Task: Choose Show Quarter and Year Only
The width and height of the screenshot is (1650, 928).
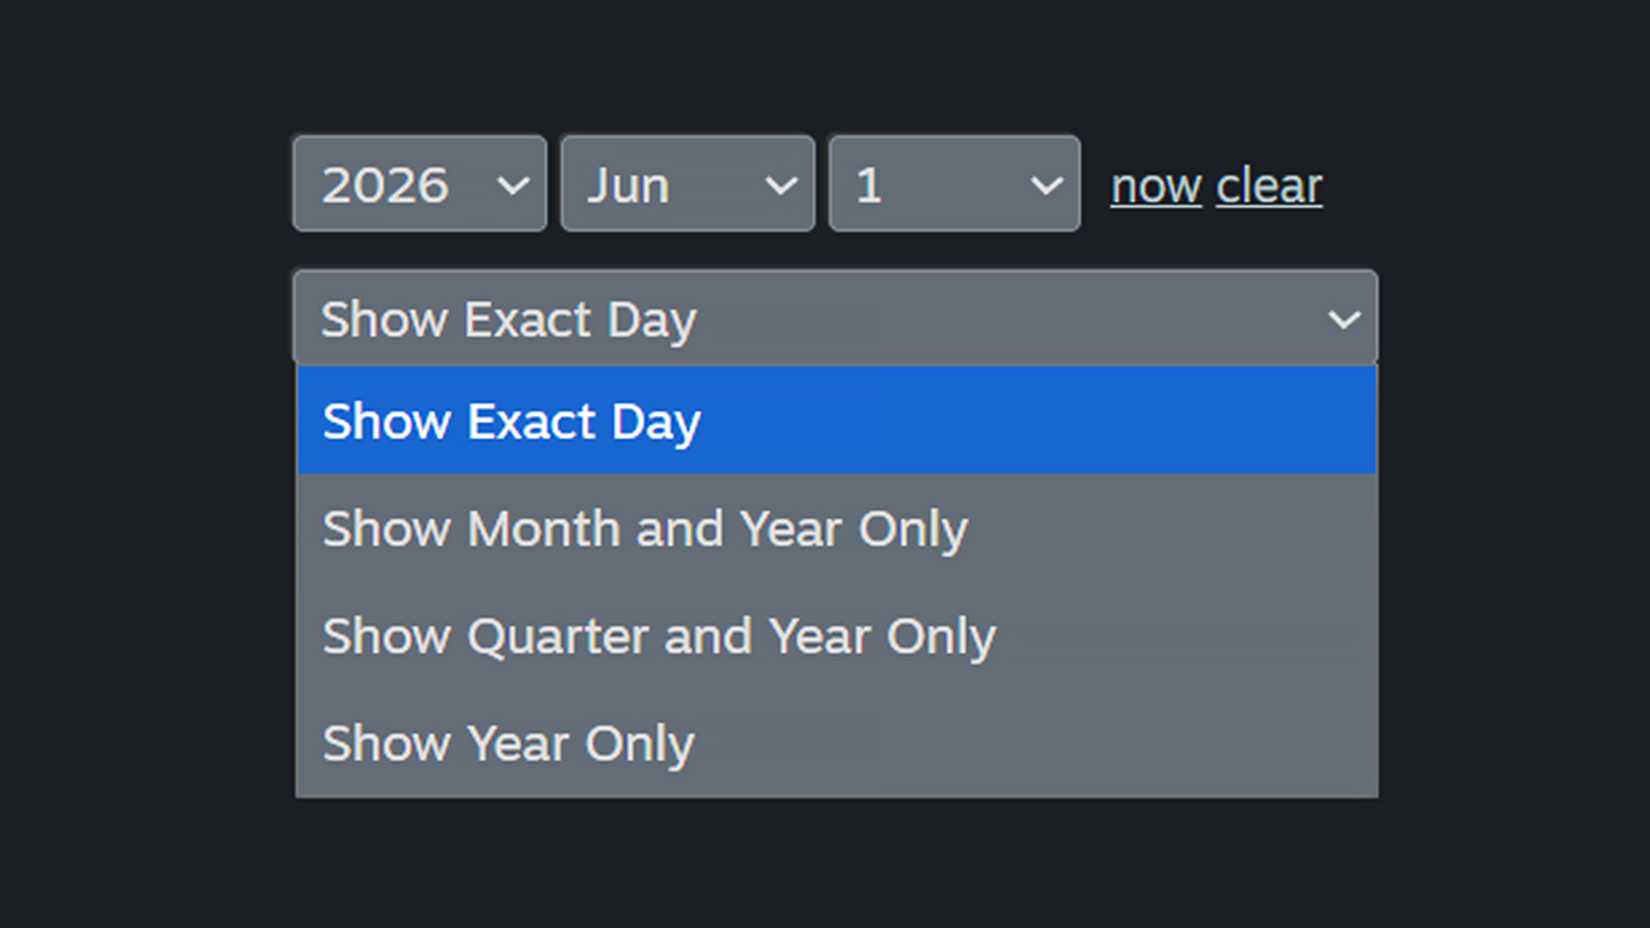Action: pyautogui.click(x=836, y=637)
